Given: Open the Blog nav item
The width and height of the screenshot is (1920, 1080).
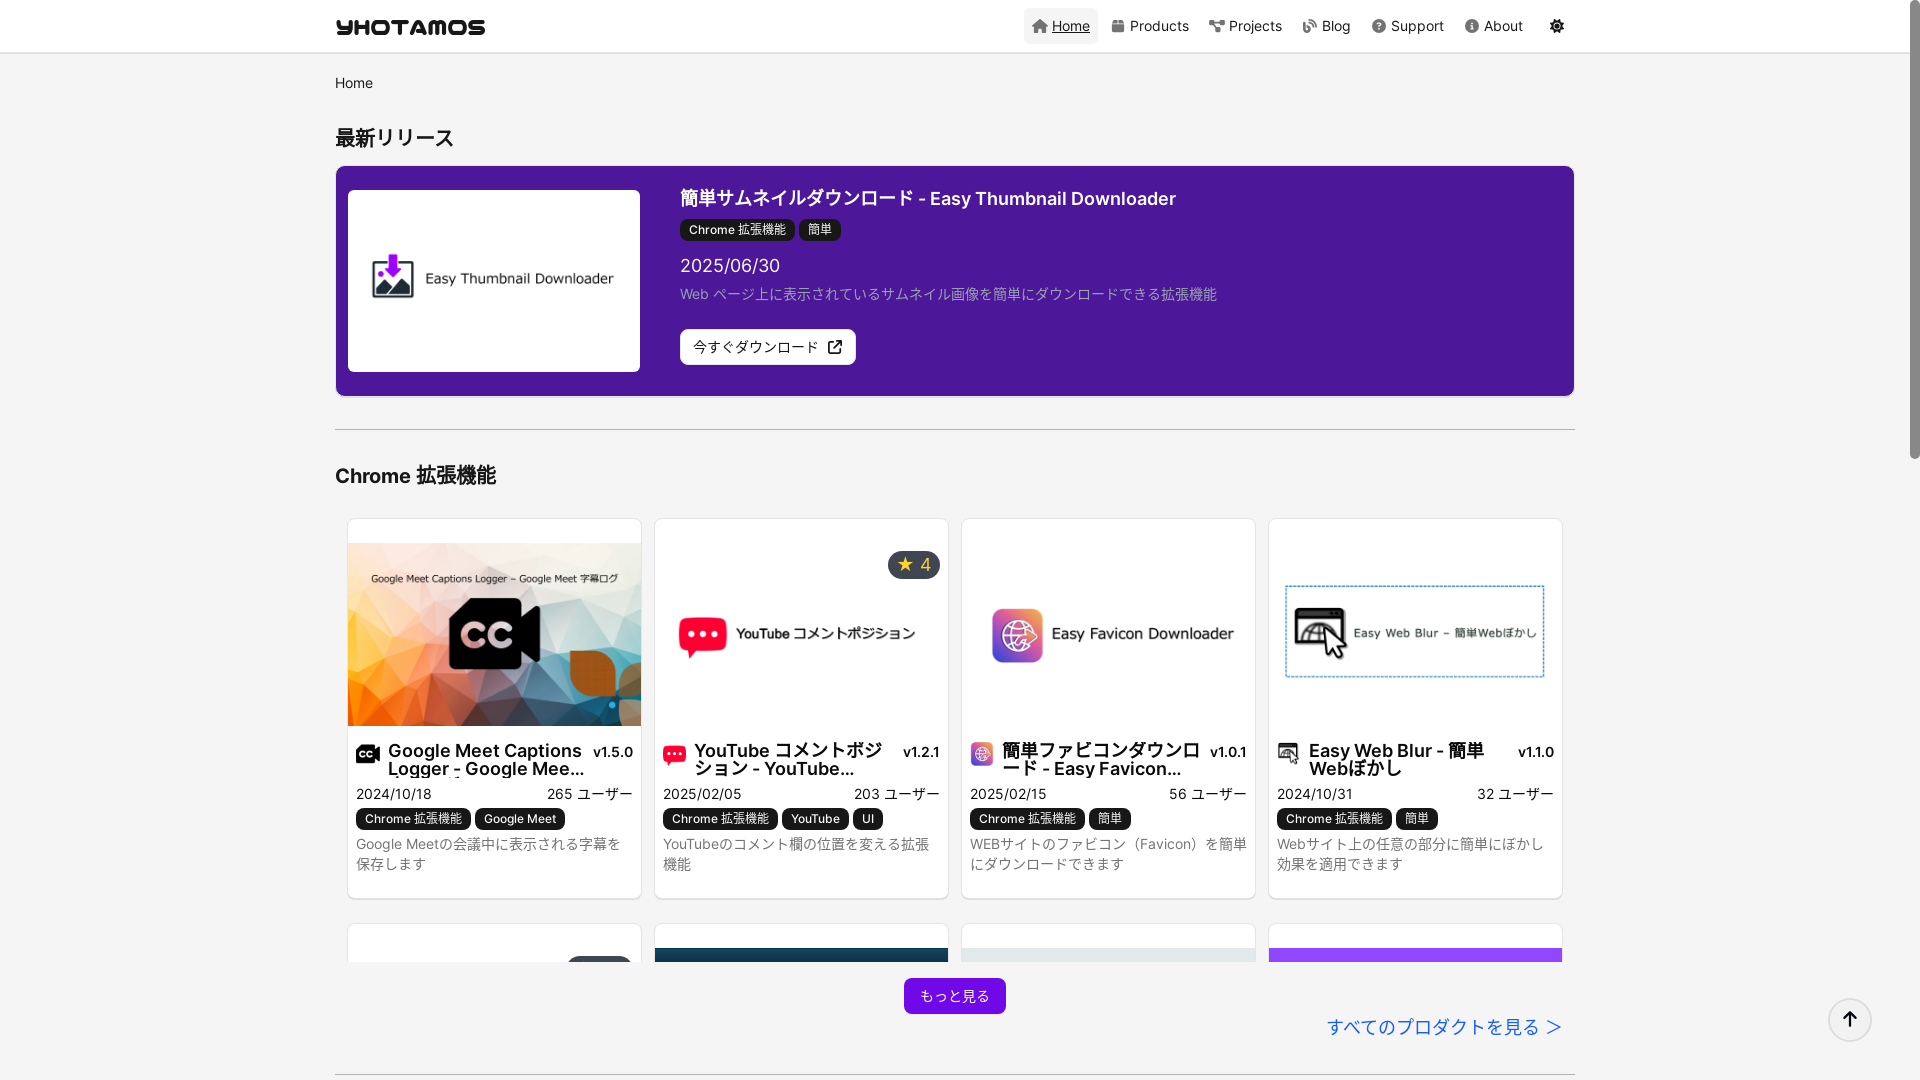Looking at the screenshot, I should click(1326, 26).
